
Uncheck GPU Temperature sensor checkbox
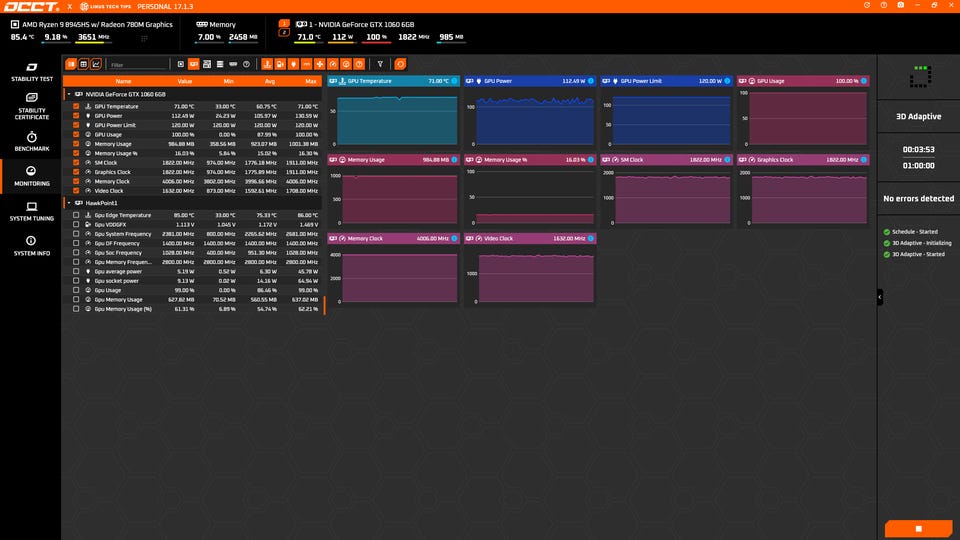(76, 106)
